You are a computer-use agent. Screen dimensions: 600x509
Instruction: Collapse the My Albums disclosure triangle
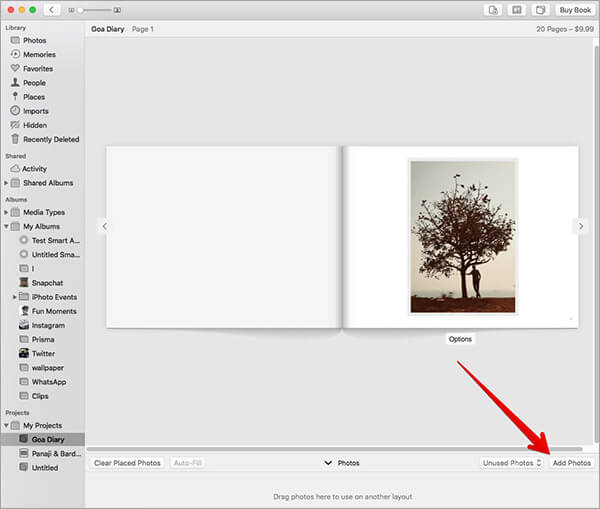pyautogui.click(x=6, y=227)
